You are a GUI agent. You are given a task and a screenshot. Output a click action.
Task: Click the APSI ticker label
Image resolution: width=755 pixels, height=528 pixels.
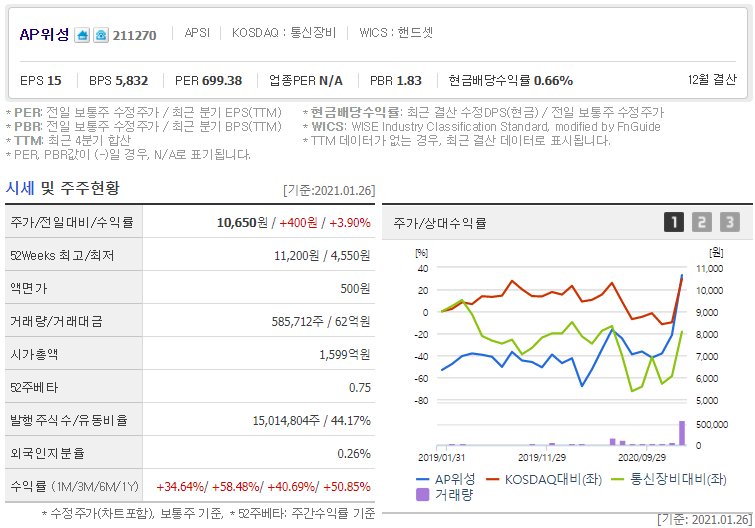point(197,33)
